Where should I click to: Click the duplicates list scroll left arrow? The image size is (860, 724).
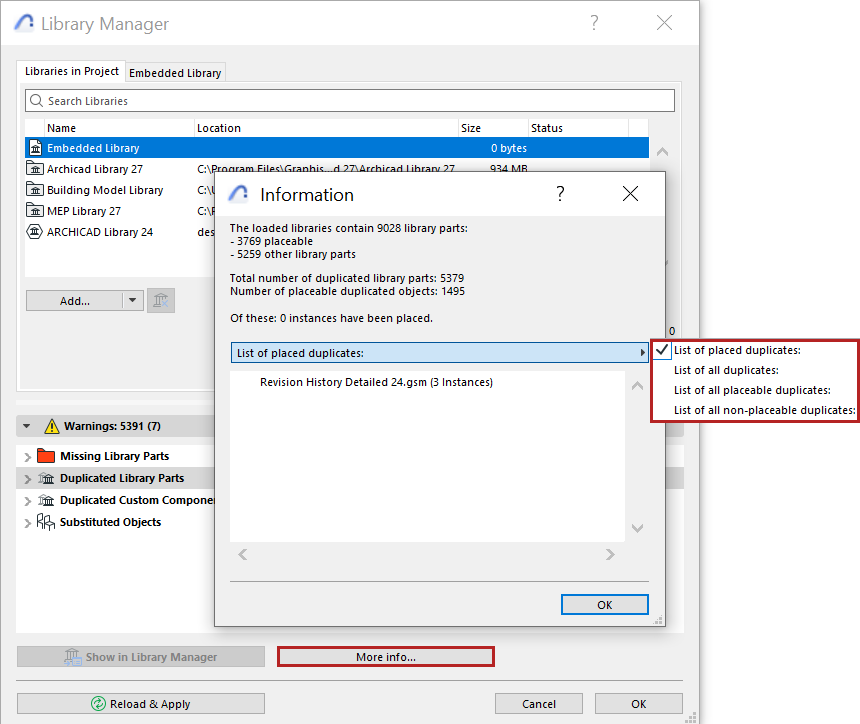point(242,555)
